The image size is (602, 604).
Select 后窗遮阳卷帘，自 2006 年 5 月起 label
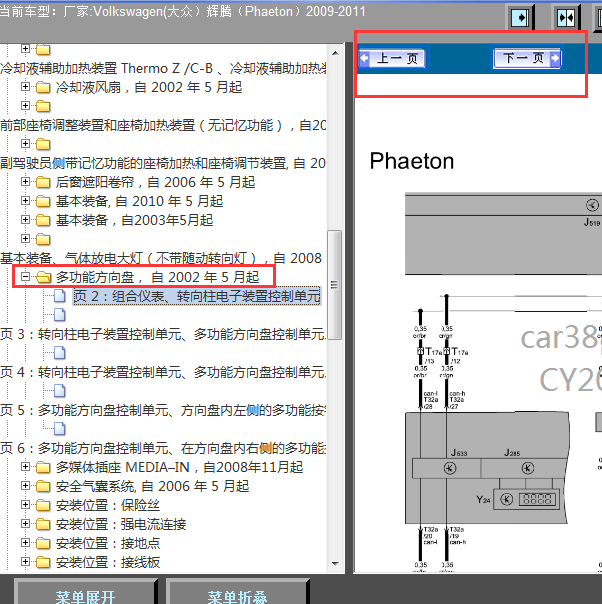[x=156, y=182]
